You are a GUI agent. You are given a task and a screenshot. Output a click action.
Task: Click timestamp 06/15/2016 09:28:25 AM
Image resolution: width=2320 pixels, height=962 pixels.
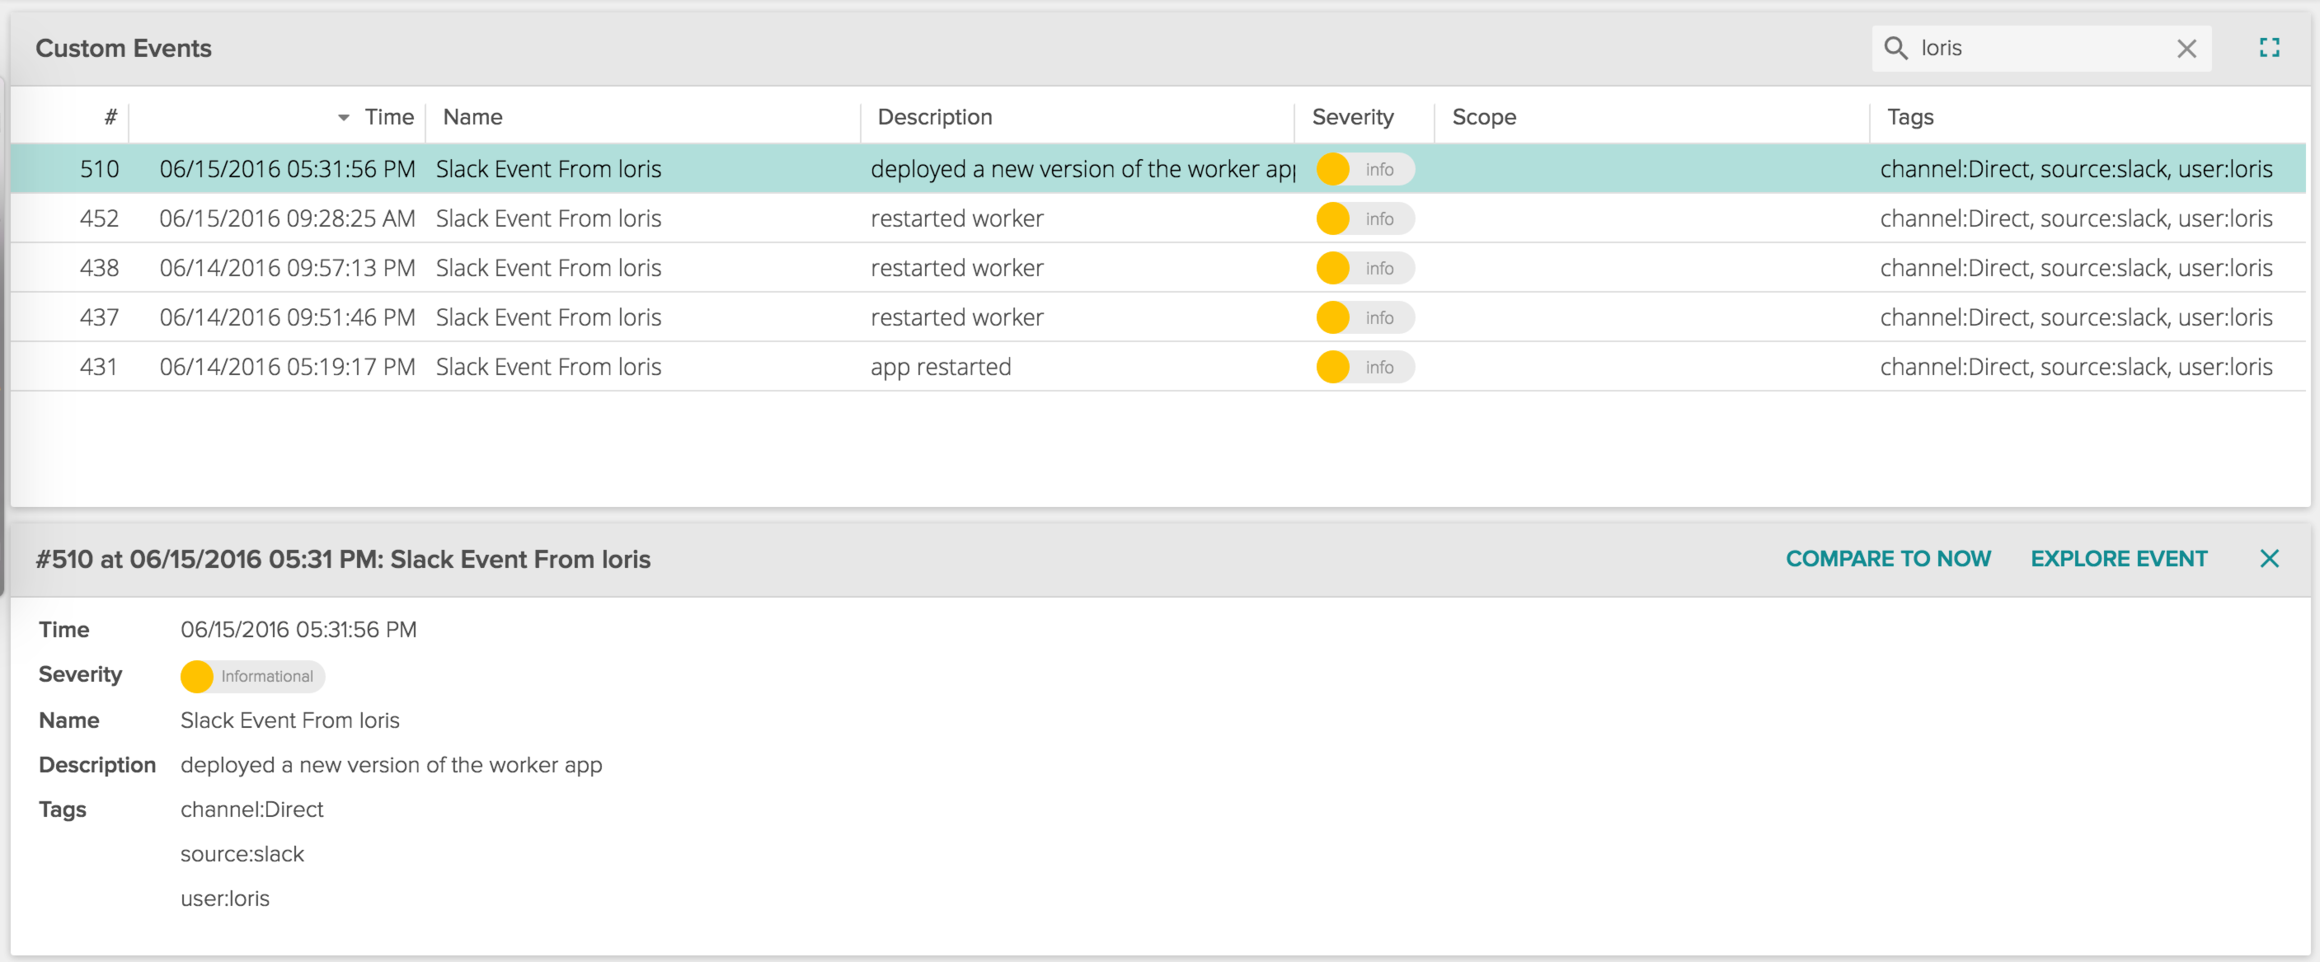tap(287, 218)
